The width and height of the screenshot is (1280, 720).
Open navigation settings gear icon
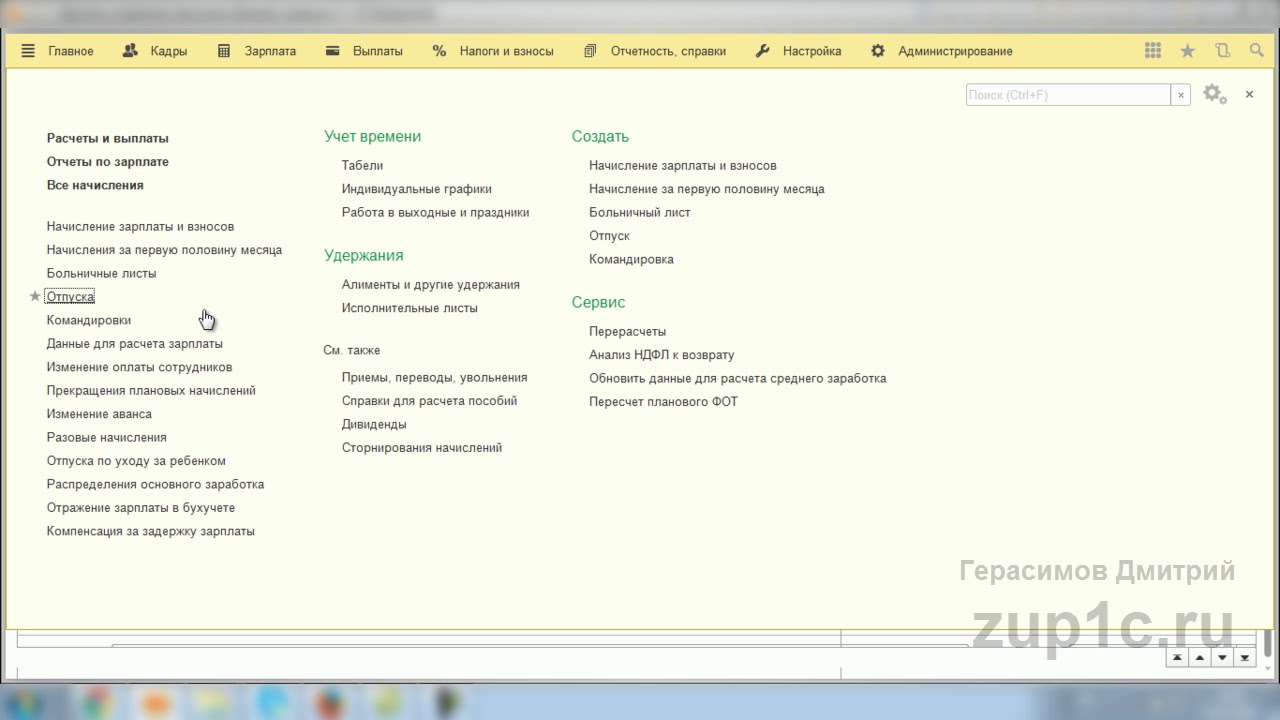click(1215, 94)
